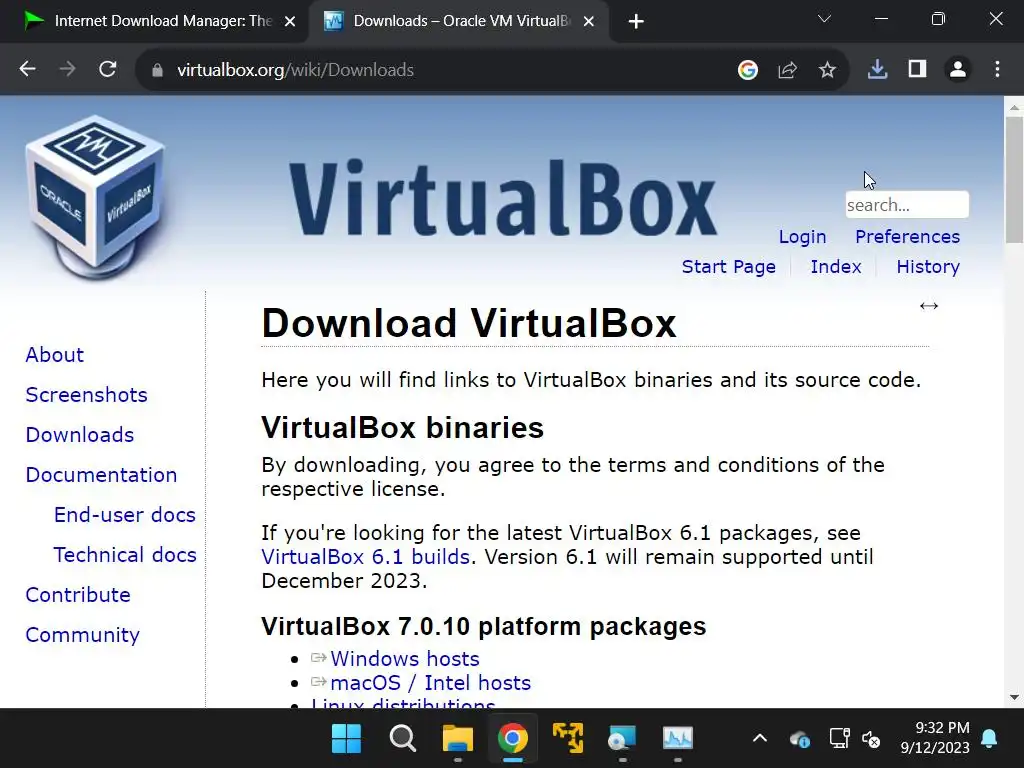Click the page scrollbar thumb

coord(1014,180)
